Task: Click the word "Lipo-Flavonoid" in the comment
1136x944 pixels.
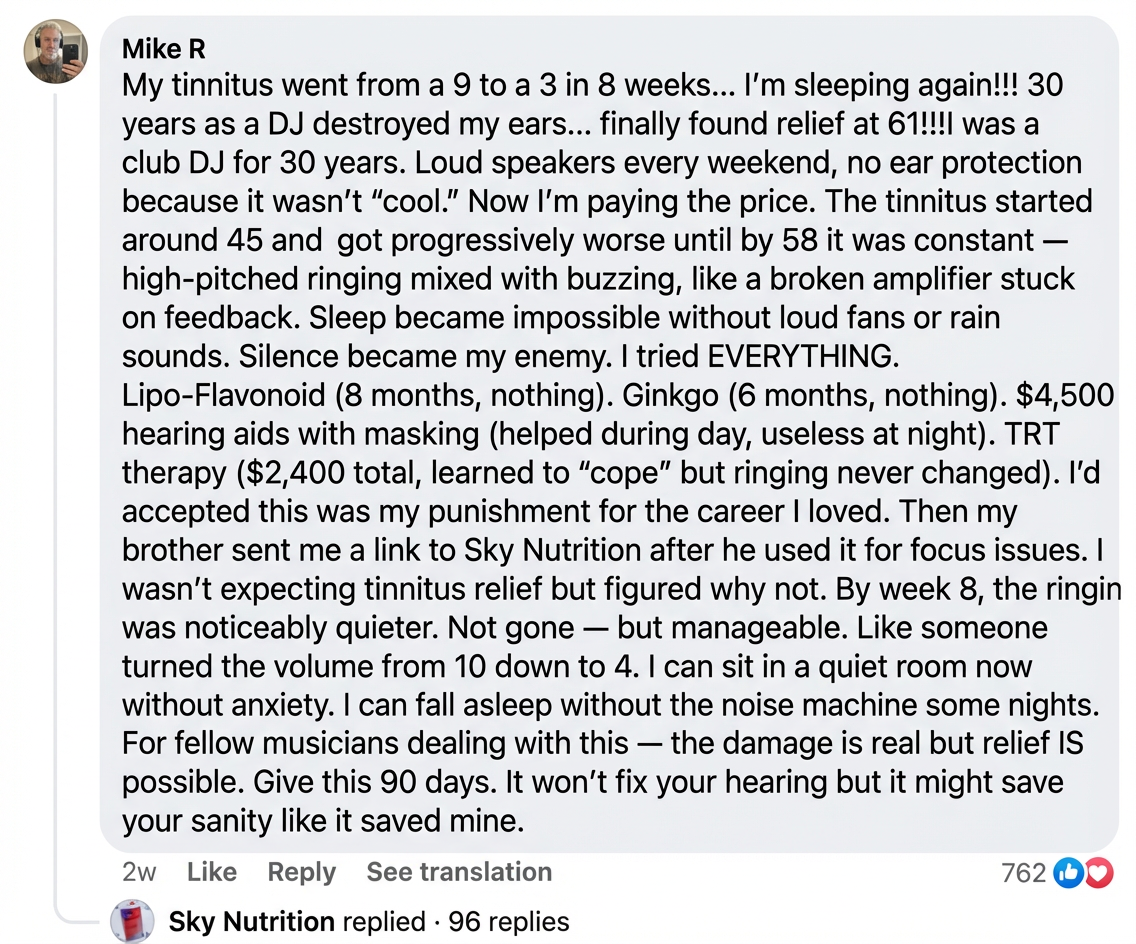Action: pos(224,395)
